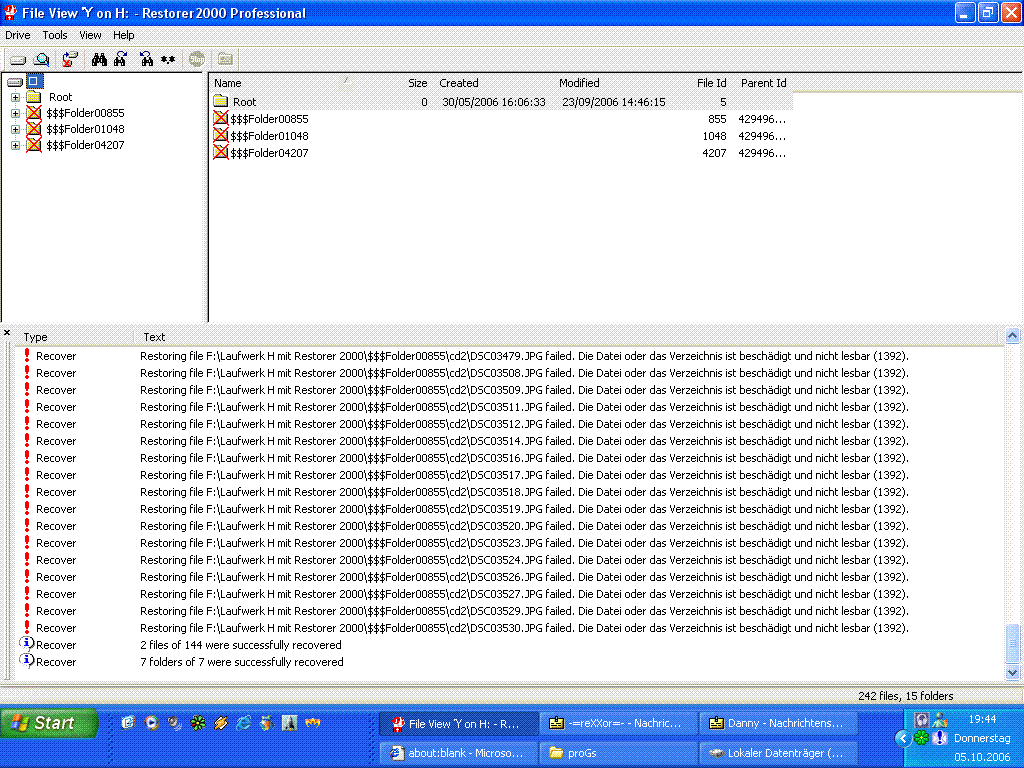This screenshot has width=1024, height=768.
Task: Launch ICQ flower icon in quick launch
Action: (x=198, y=723)
